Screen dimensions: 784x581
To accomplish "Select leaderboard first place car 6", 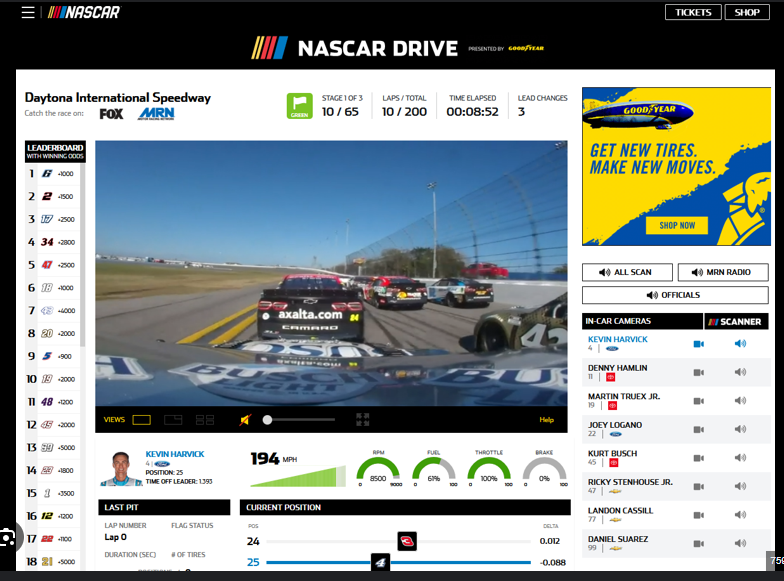I will (x=52, y=174).
